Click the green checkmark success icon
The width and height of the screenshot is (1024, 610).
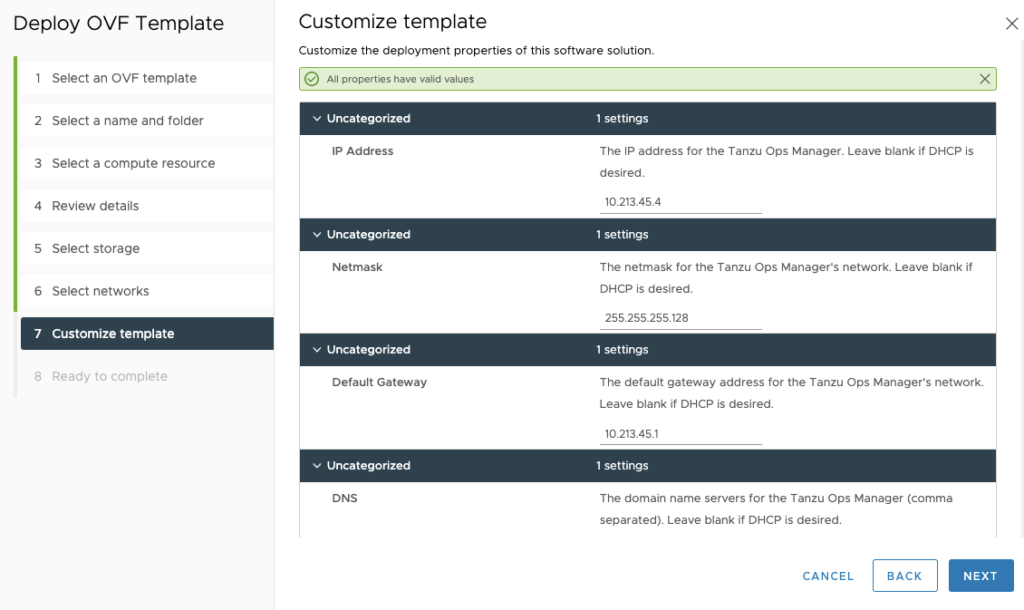click(312, 79)
